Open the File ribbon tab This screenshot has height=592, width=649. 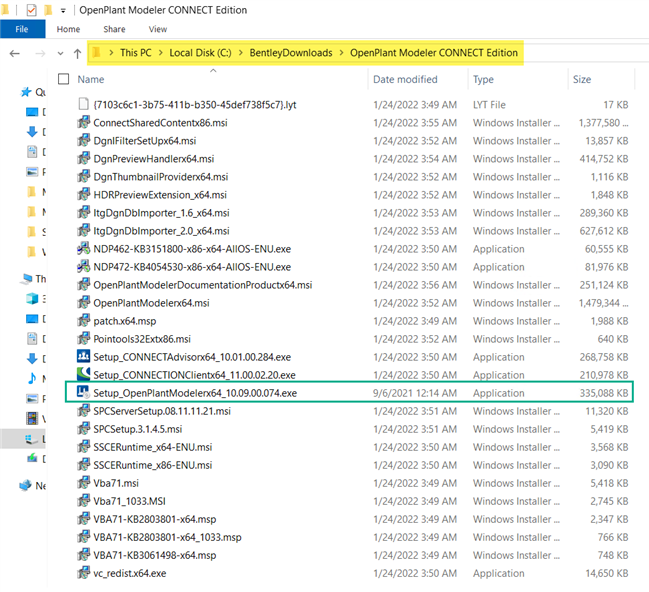tap(22, 29)
